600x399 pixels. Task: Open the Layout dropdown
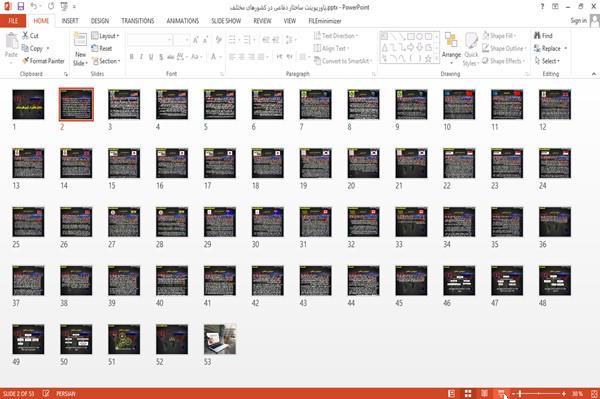(x=105, y=36)
